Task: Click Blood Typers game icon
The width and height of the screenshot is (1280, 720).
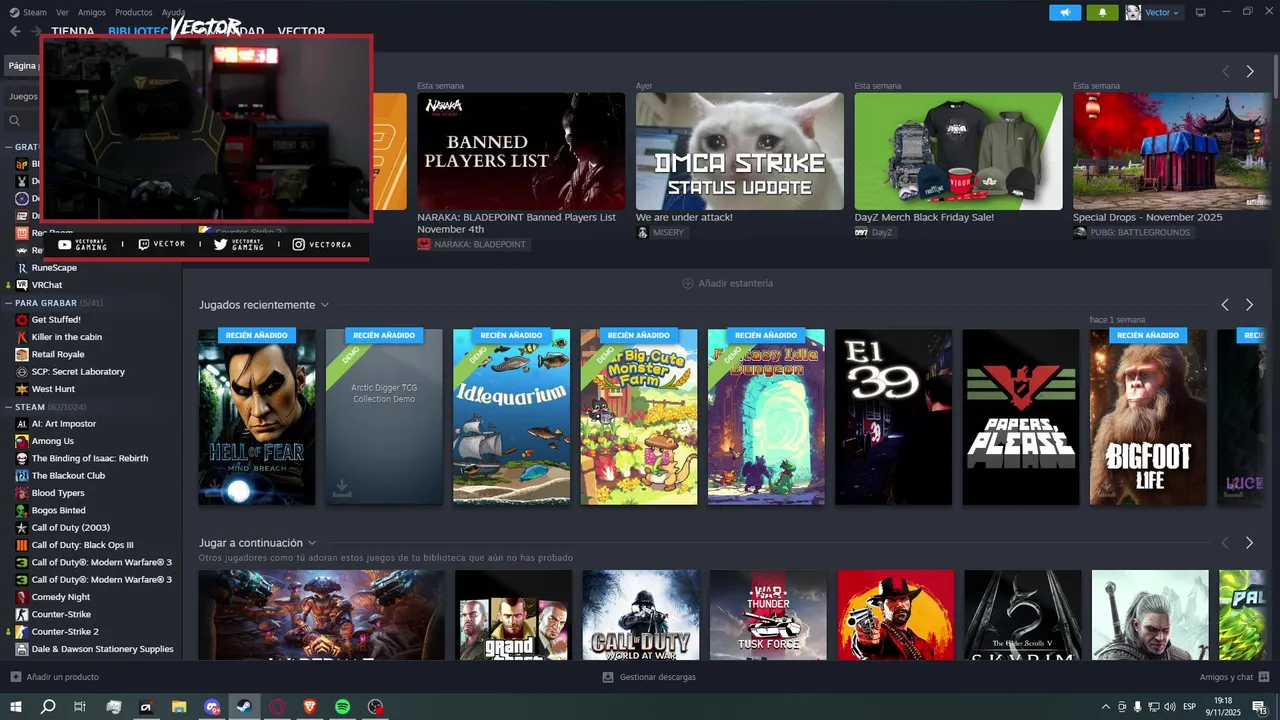Action: coord(22,492)
